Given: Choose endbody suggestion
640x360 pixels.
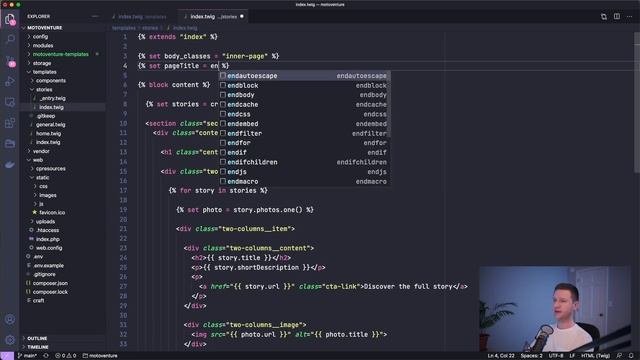Looking at the screenshot, I should coord(304,95).
